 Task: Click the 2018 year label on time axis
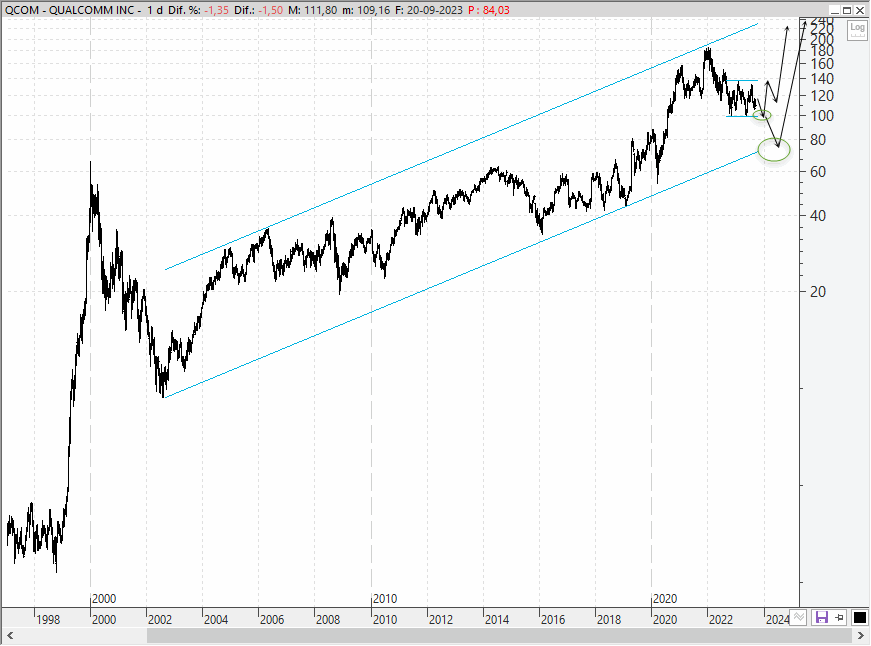[609, 619]
